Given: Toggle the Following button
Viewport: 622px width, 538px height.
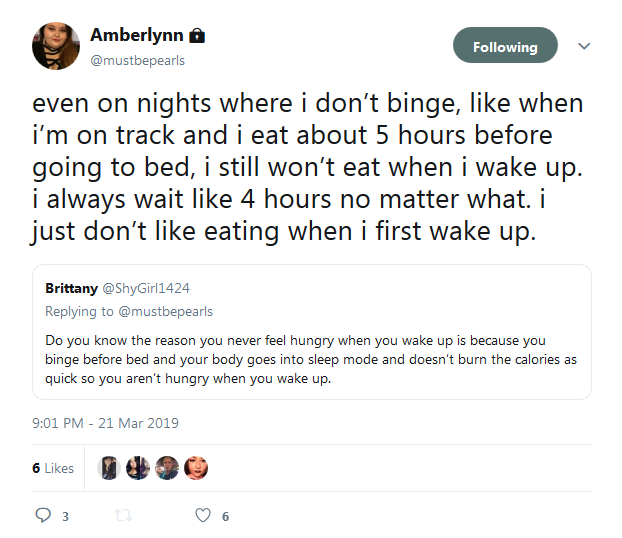Looking at the screenshot, I should coord(505,45).
